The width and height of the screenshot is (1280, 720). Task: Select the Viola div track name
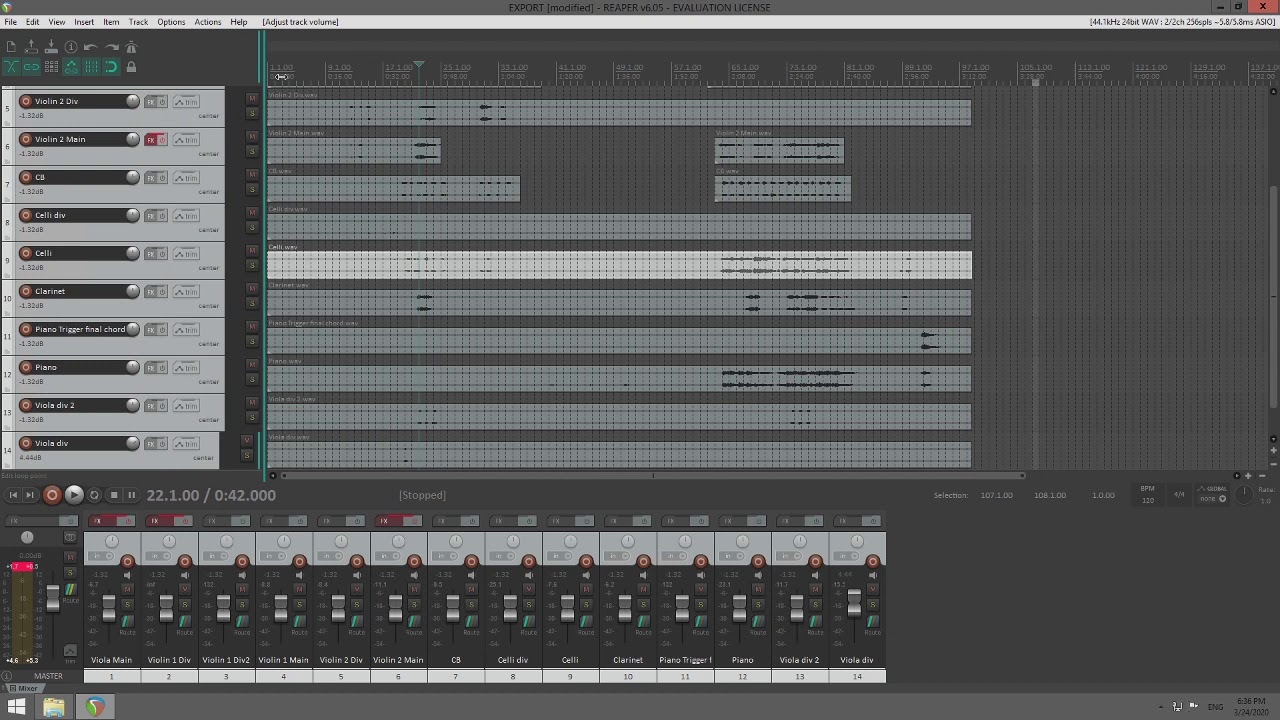point(51,443)
